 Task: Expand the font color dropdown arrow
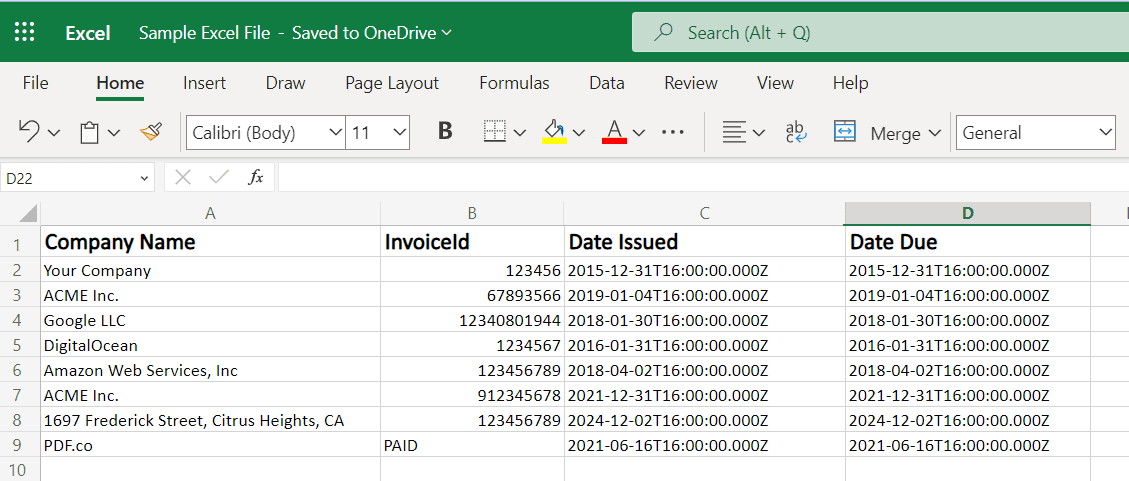639,133
